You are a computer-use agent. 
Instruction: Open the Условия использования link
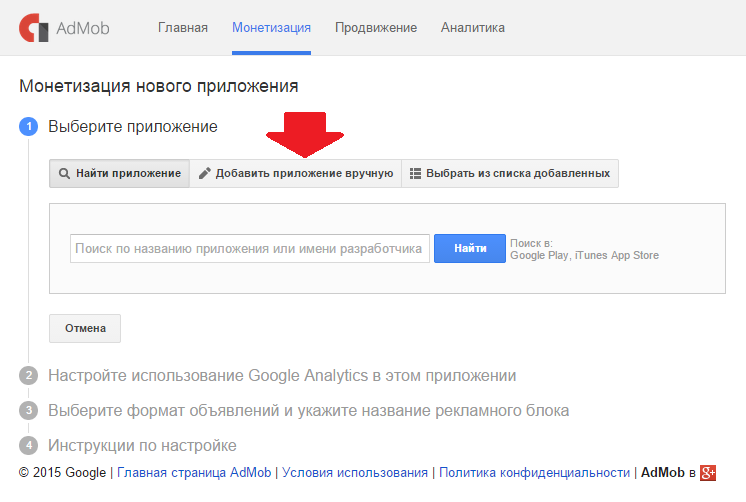coord(355,472)
